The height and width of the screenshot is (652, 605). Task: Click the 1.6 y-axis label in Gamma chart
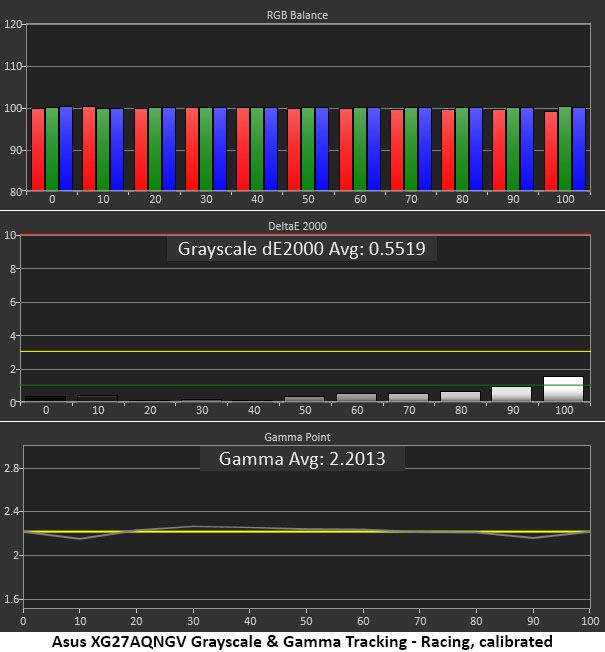point(11,599)
